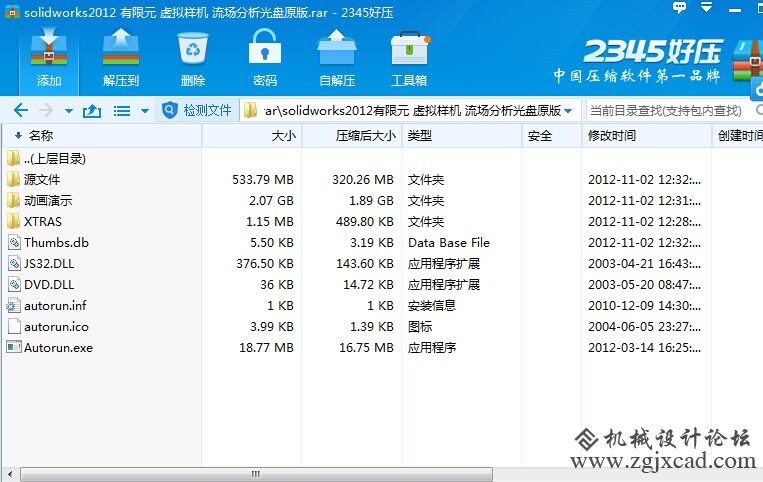Select the Thumbs.db file
The width and height of the screenshot is (763, 482).
tap(56, 242)
